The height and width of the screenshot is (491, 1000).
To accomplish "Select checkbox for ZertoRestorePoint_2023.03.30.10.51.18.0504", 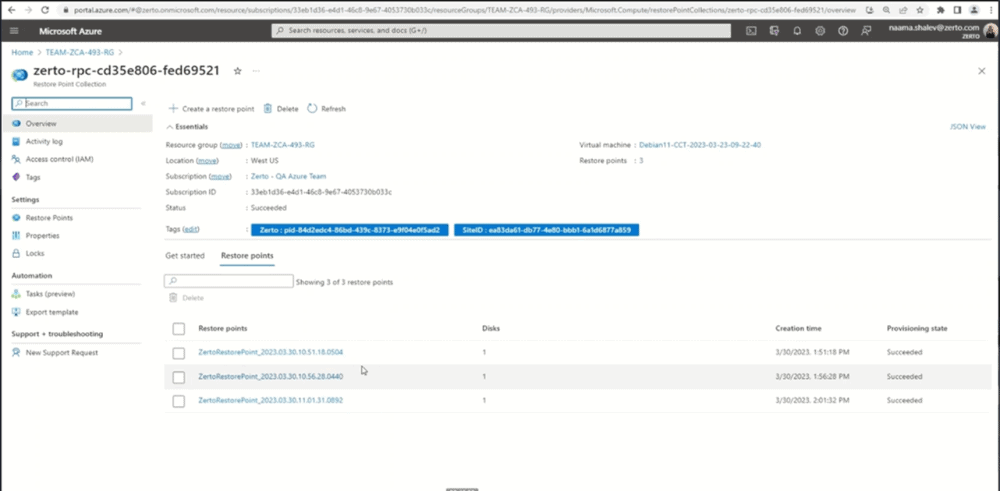I will 179,353.
